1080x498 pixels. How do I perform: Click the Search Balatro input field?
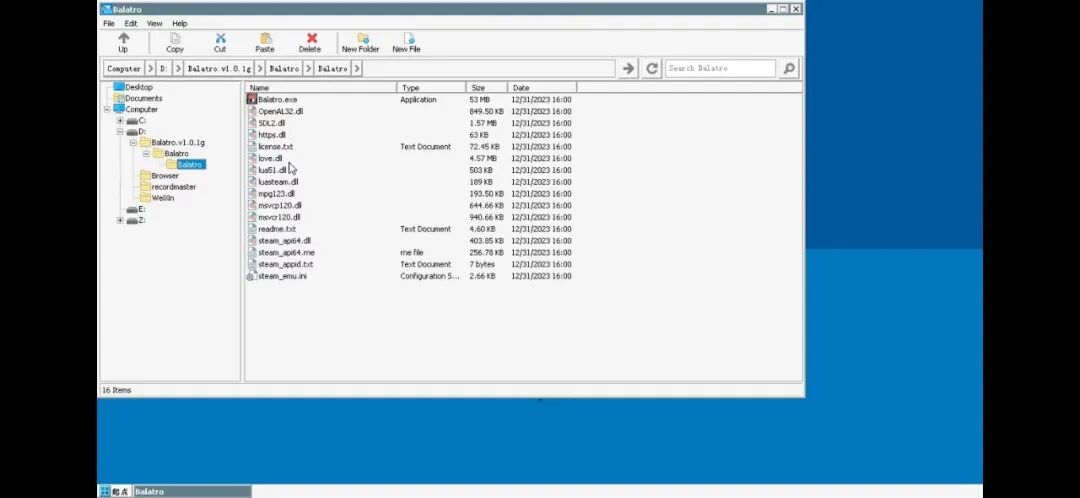pyautogui.click(x=720, y=68)
